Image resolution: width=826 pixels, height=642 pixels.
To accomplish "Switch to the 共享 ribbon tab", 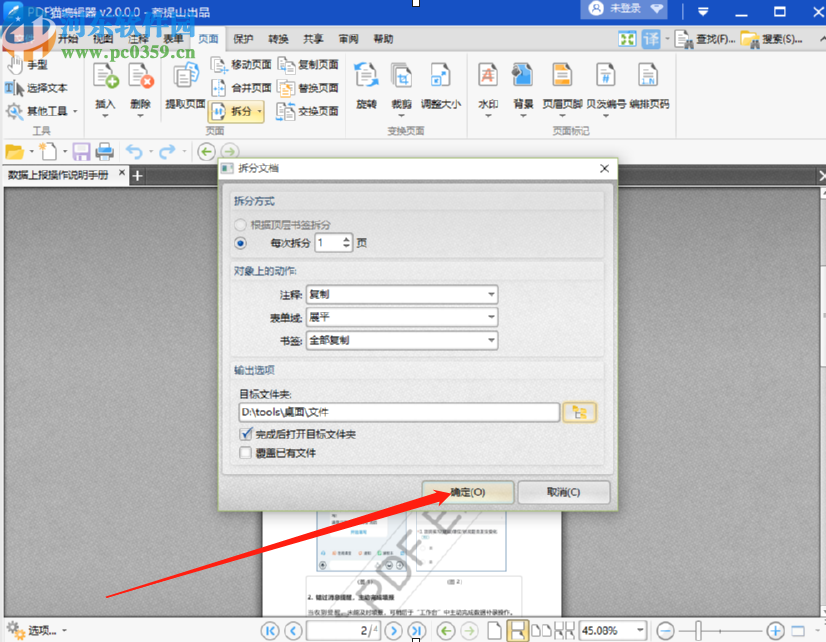I will click(x=313, y=39).
